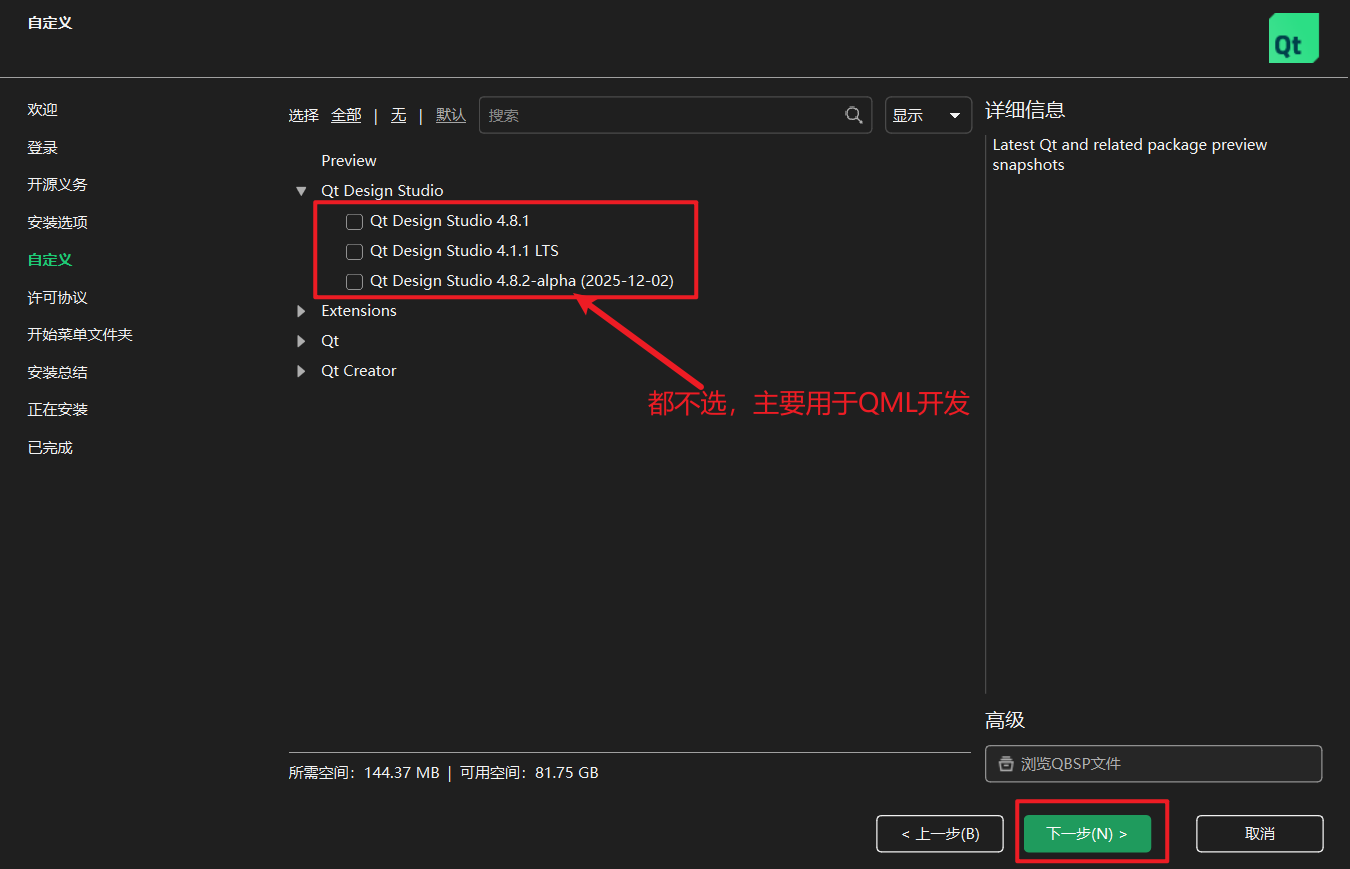Click the 4.8.2-alpha (2025-12-02) label

coord(522,281)
